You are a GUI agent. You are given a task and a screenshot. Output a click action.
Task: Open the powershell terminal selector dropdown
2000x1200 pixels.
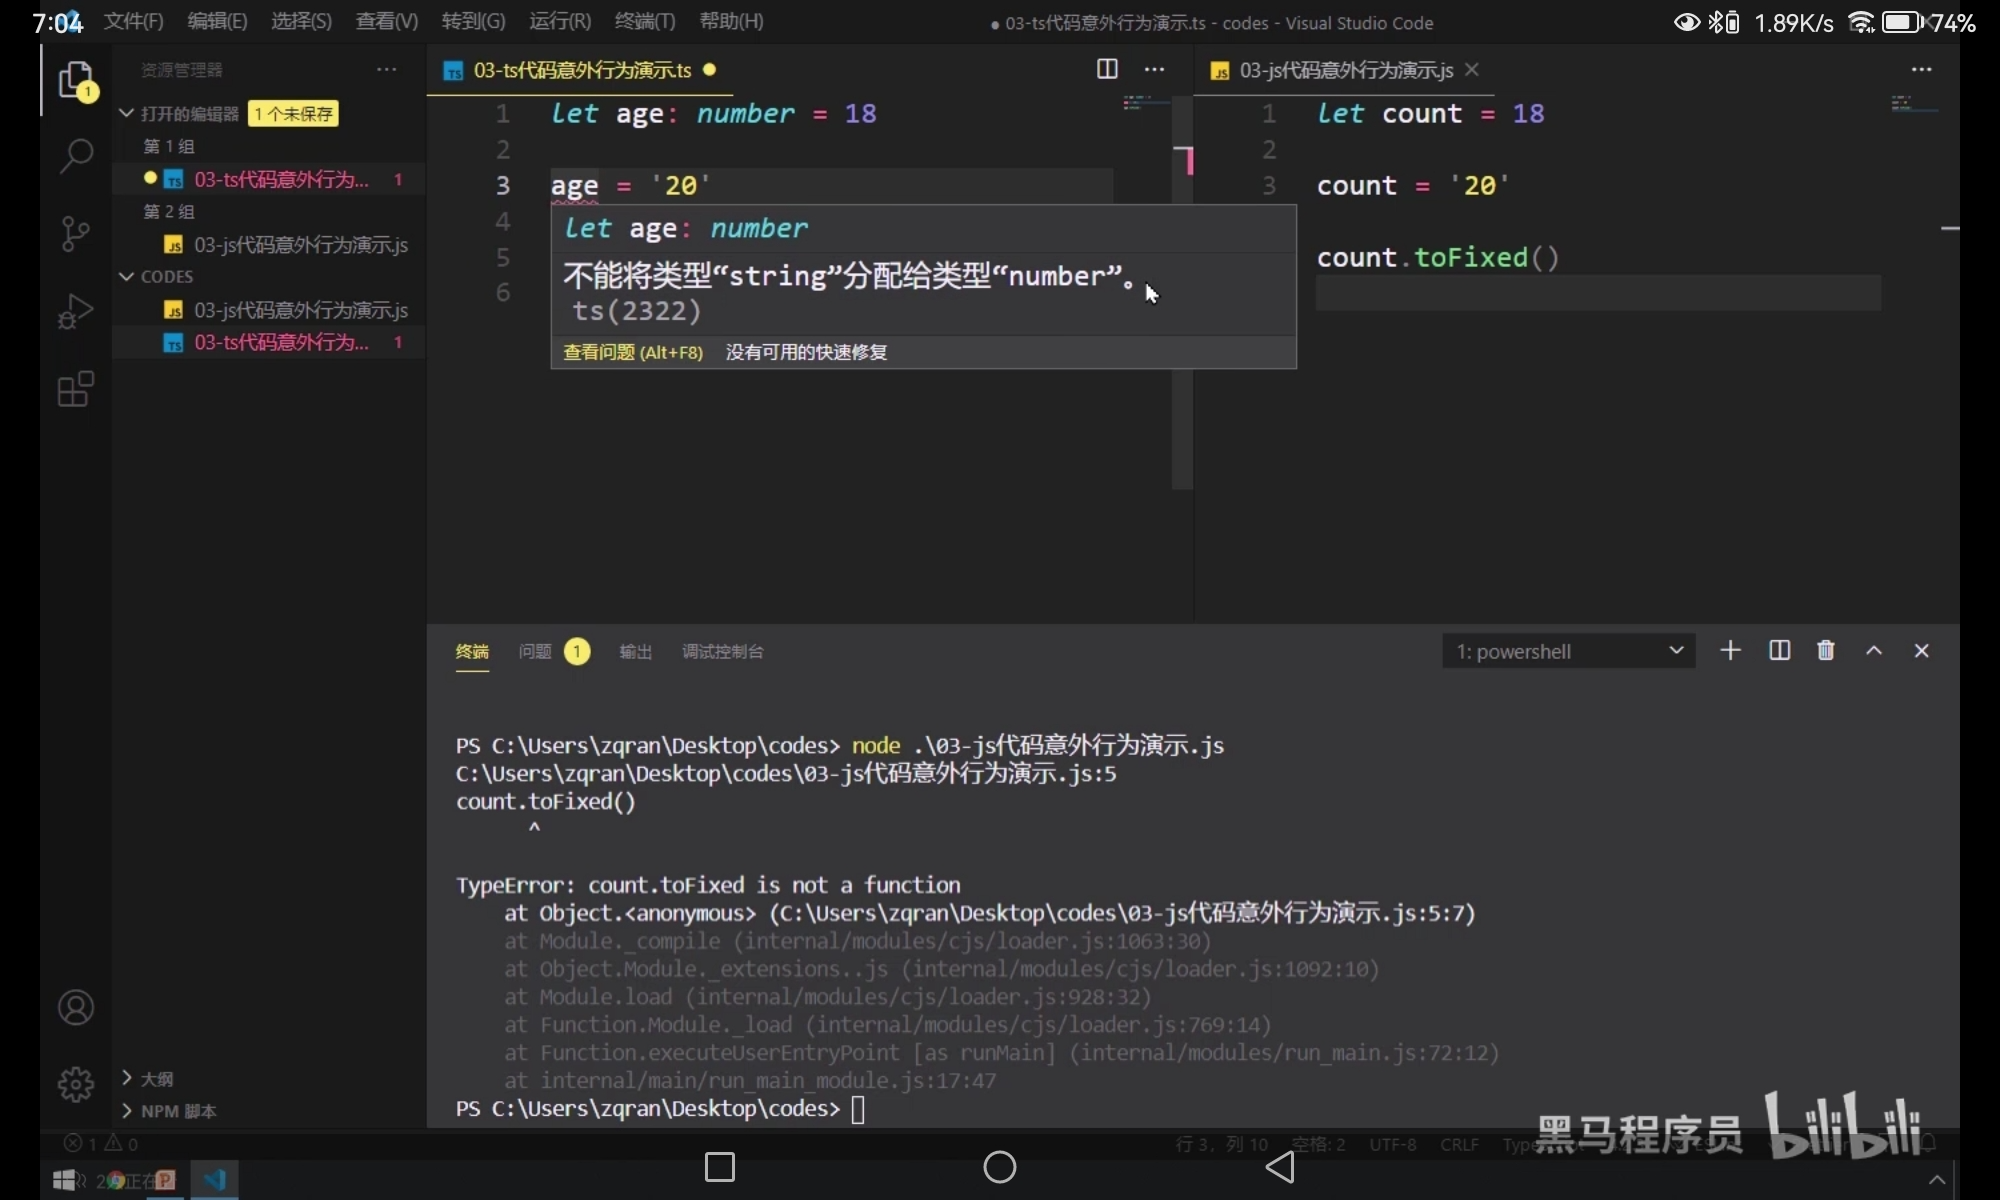[x=1567, y=651]
